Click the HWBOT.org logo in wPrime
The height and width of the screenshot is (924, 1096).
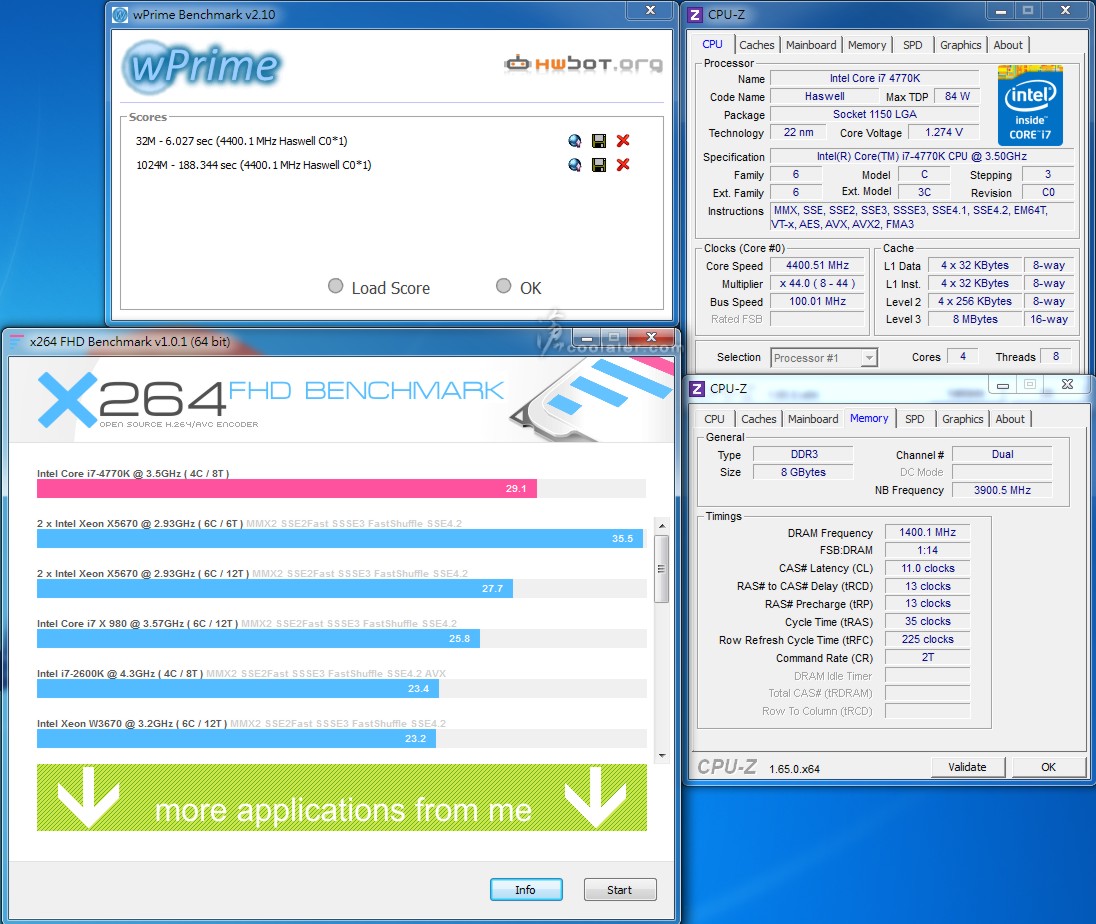583,64
